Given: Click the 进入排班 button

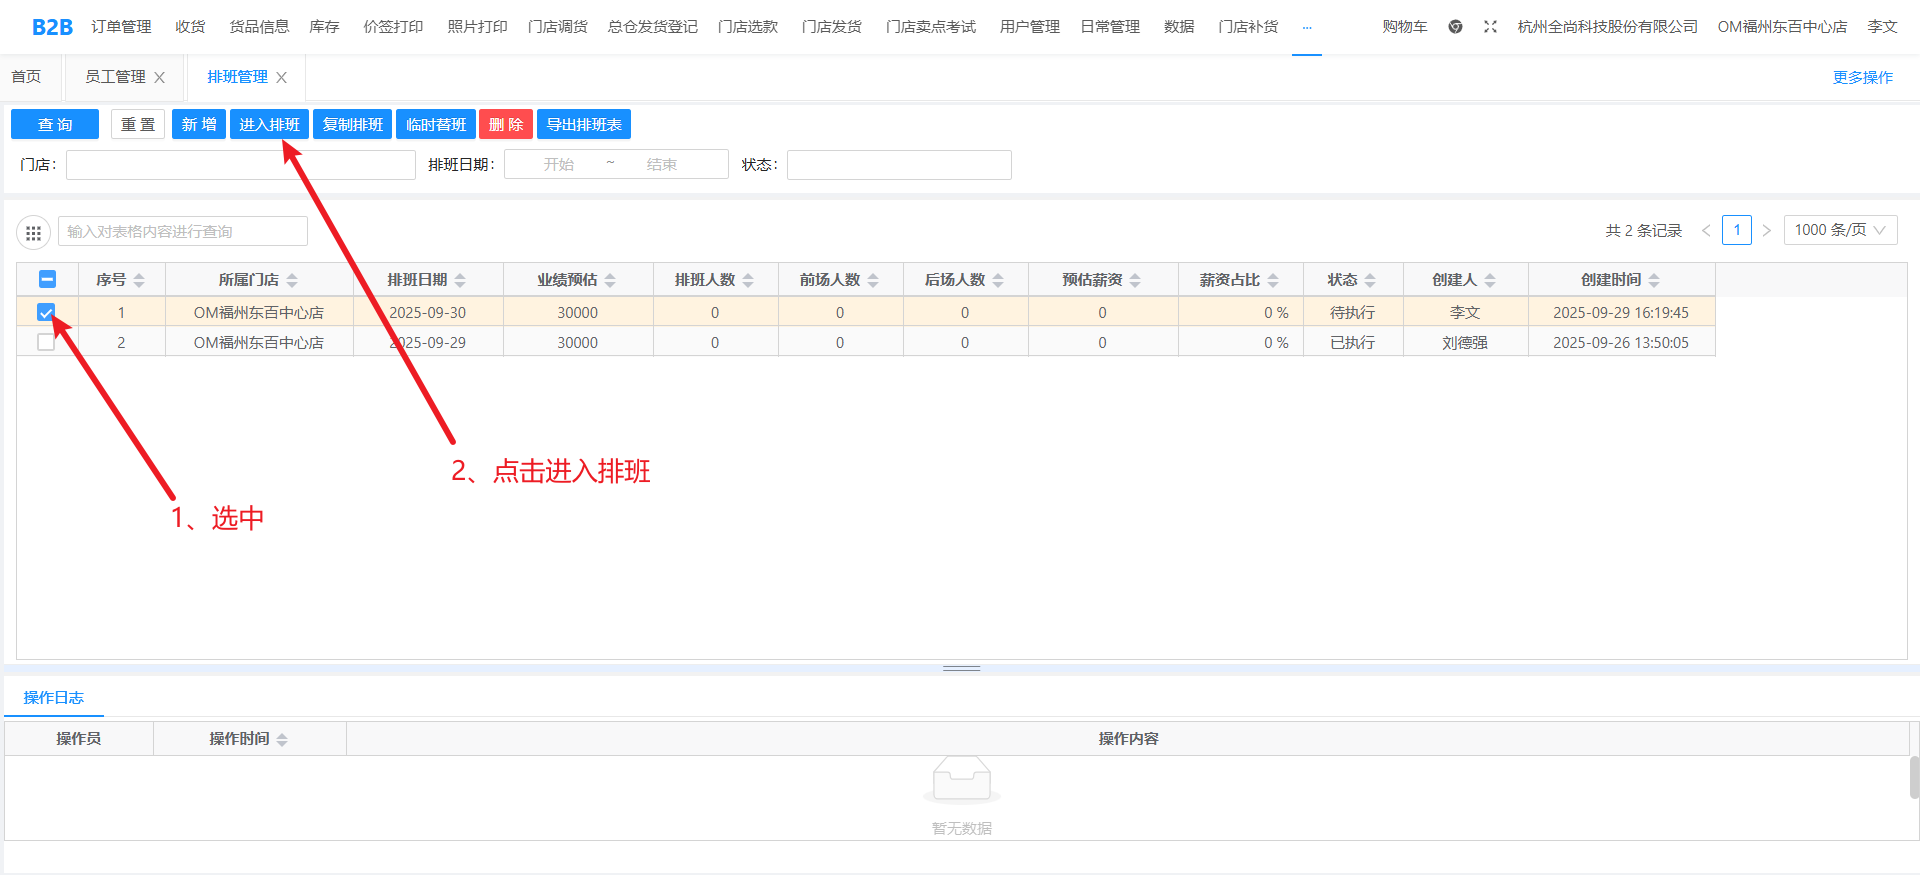Looking at the screenshot, I should (x=269, y=125).
